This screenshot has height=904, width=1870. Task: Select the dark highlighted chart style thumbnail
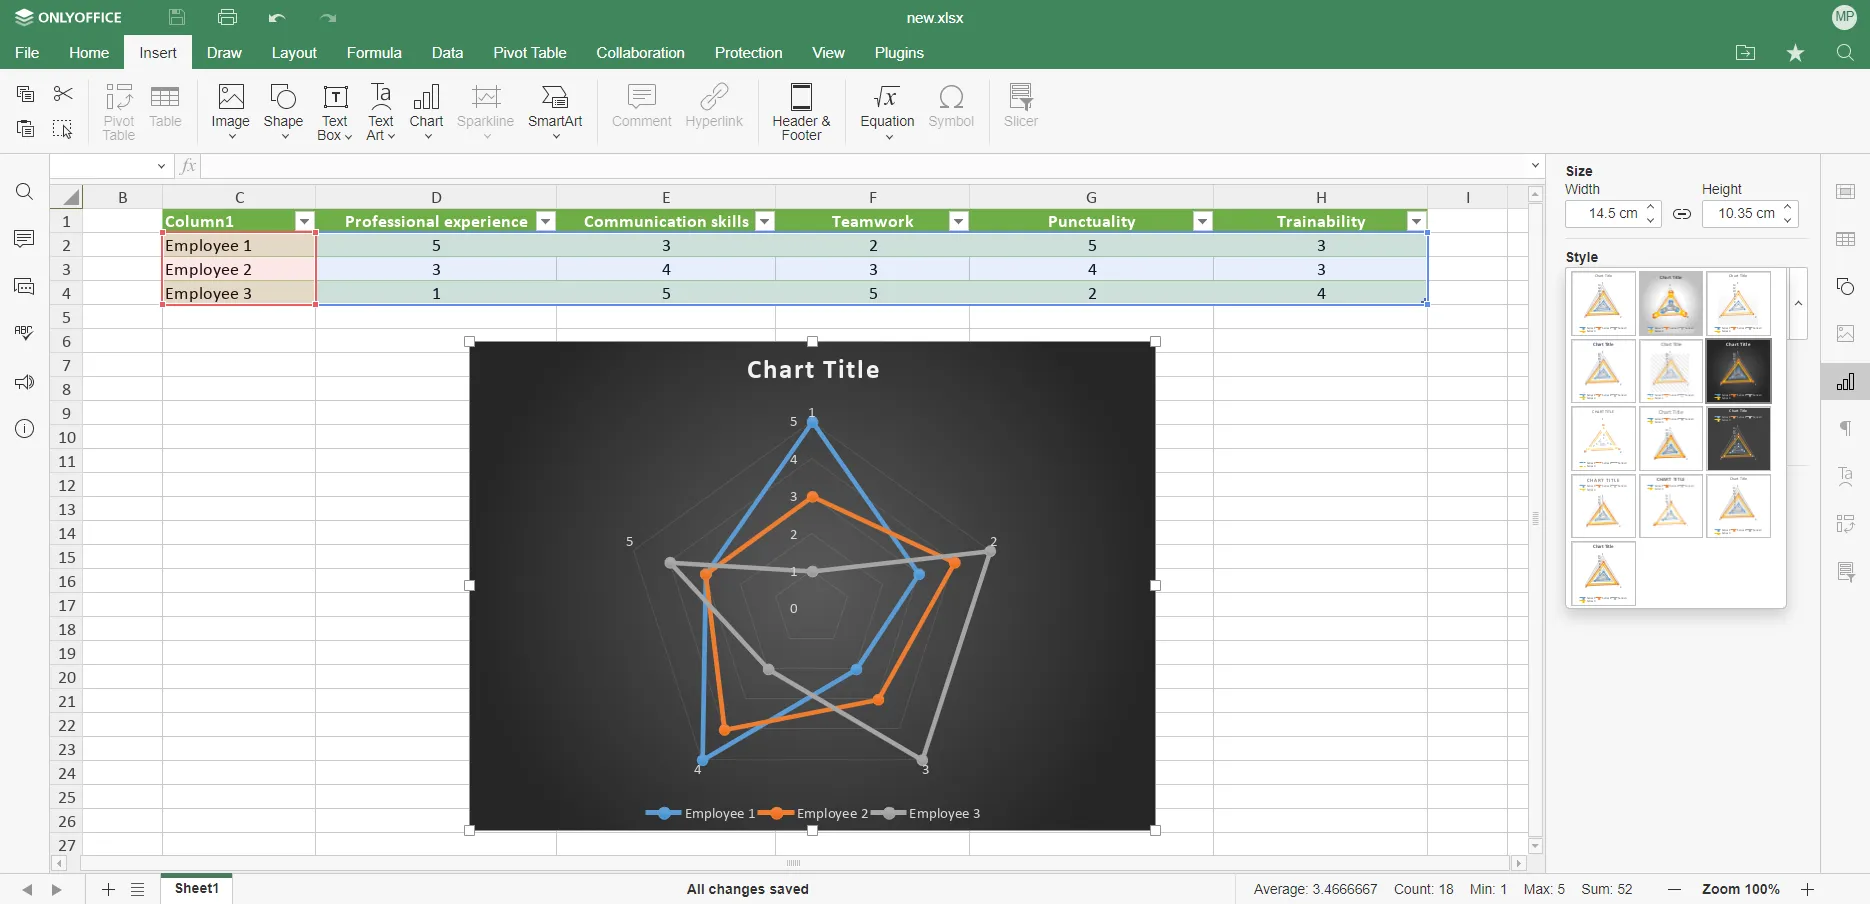tap(1738, 371)
